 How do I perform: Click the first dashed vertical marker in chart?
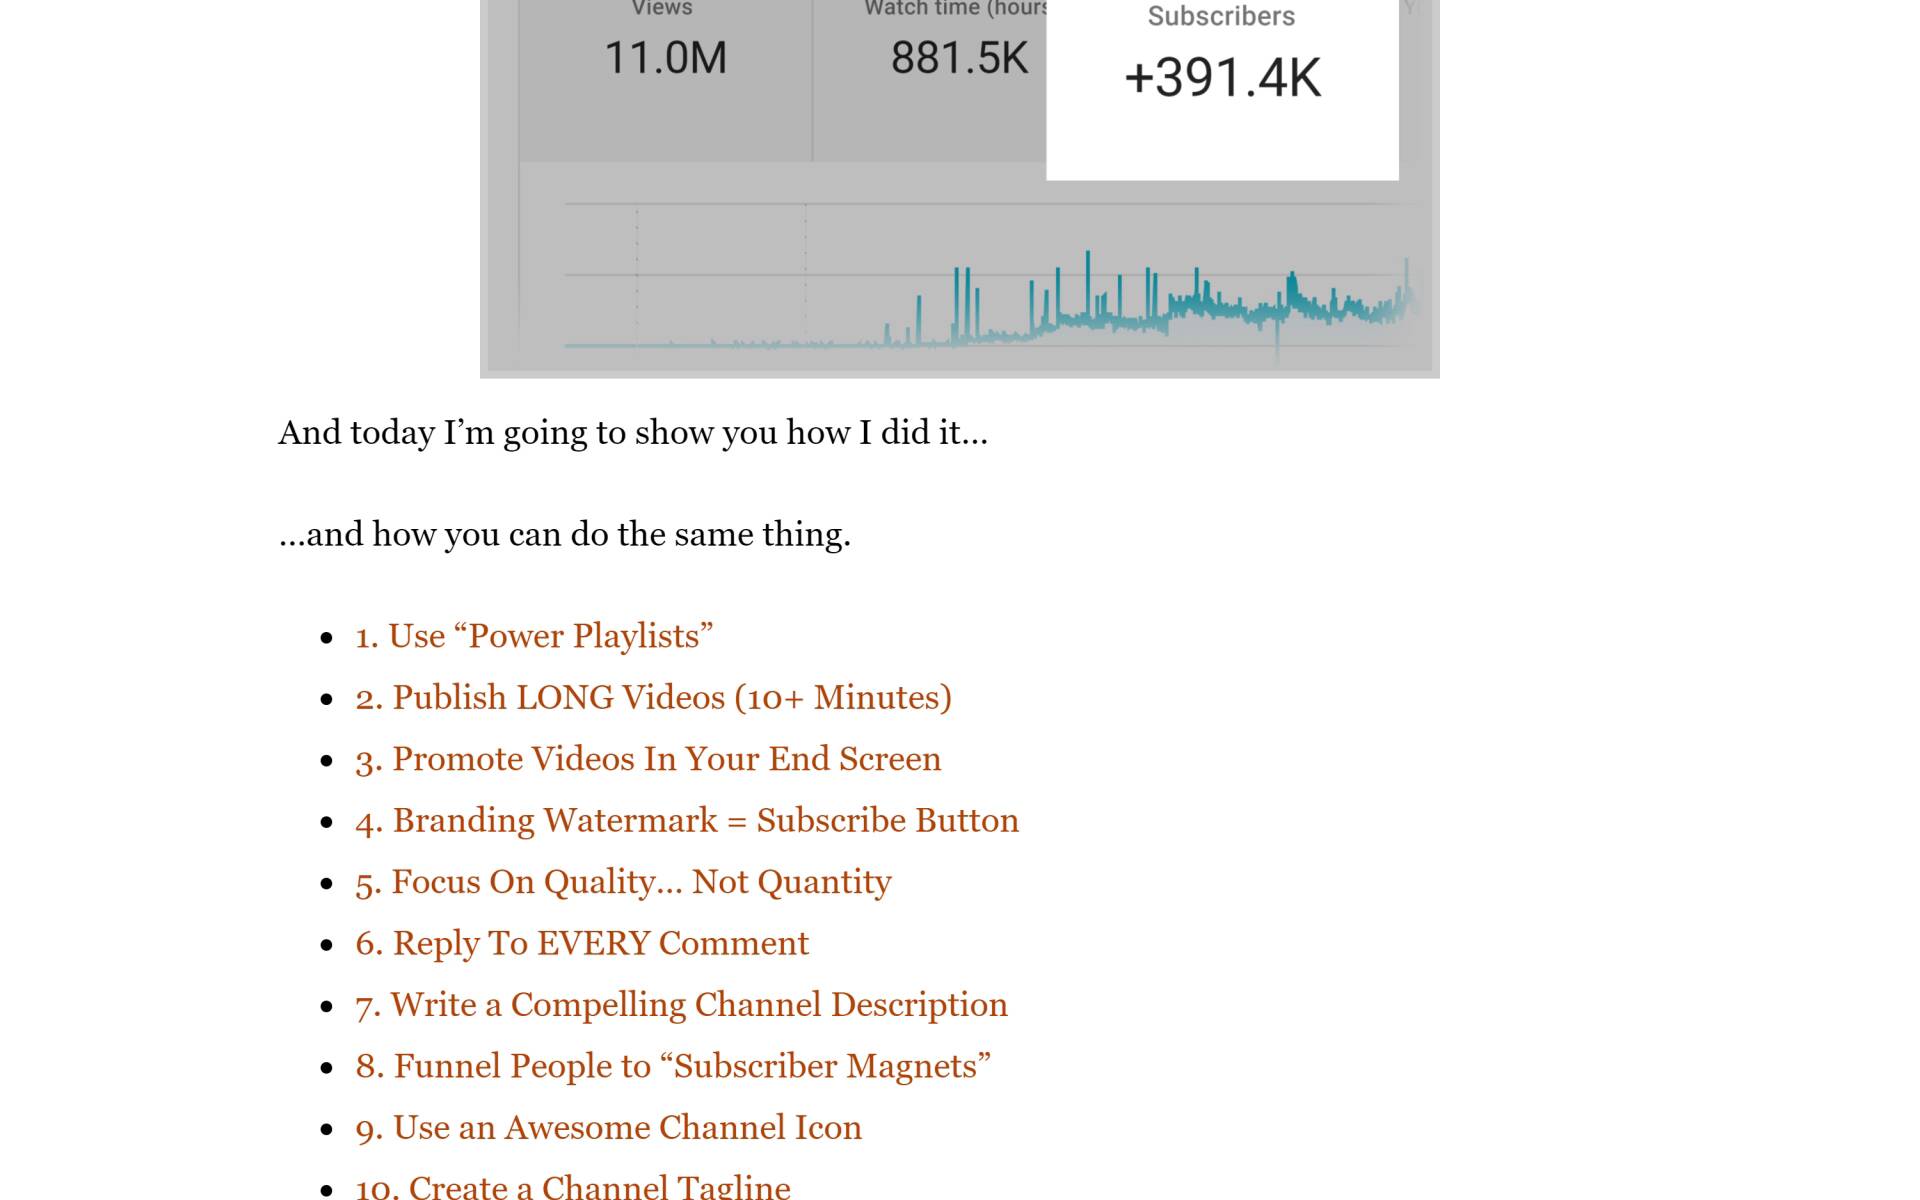(x=637, y=276)
